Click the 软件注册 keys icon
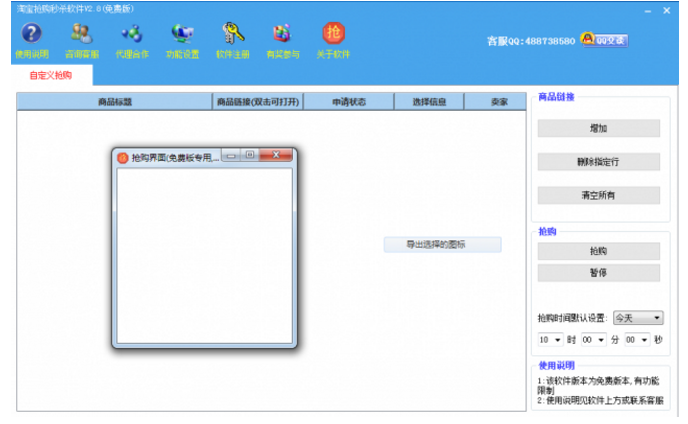The width and height of the screenshot is (688, 424). pos(233,33)
